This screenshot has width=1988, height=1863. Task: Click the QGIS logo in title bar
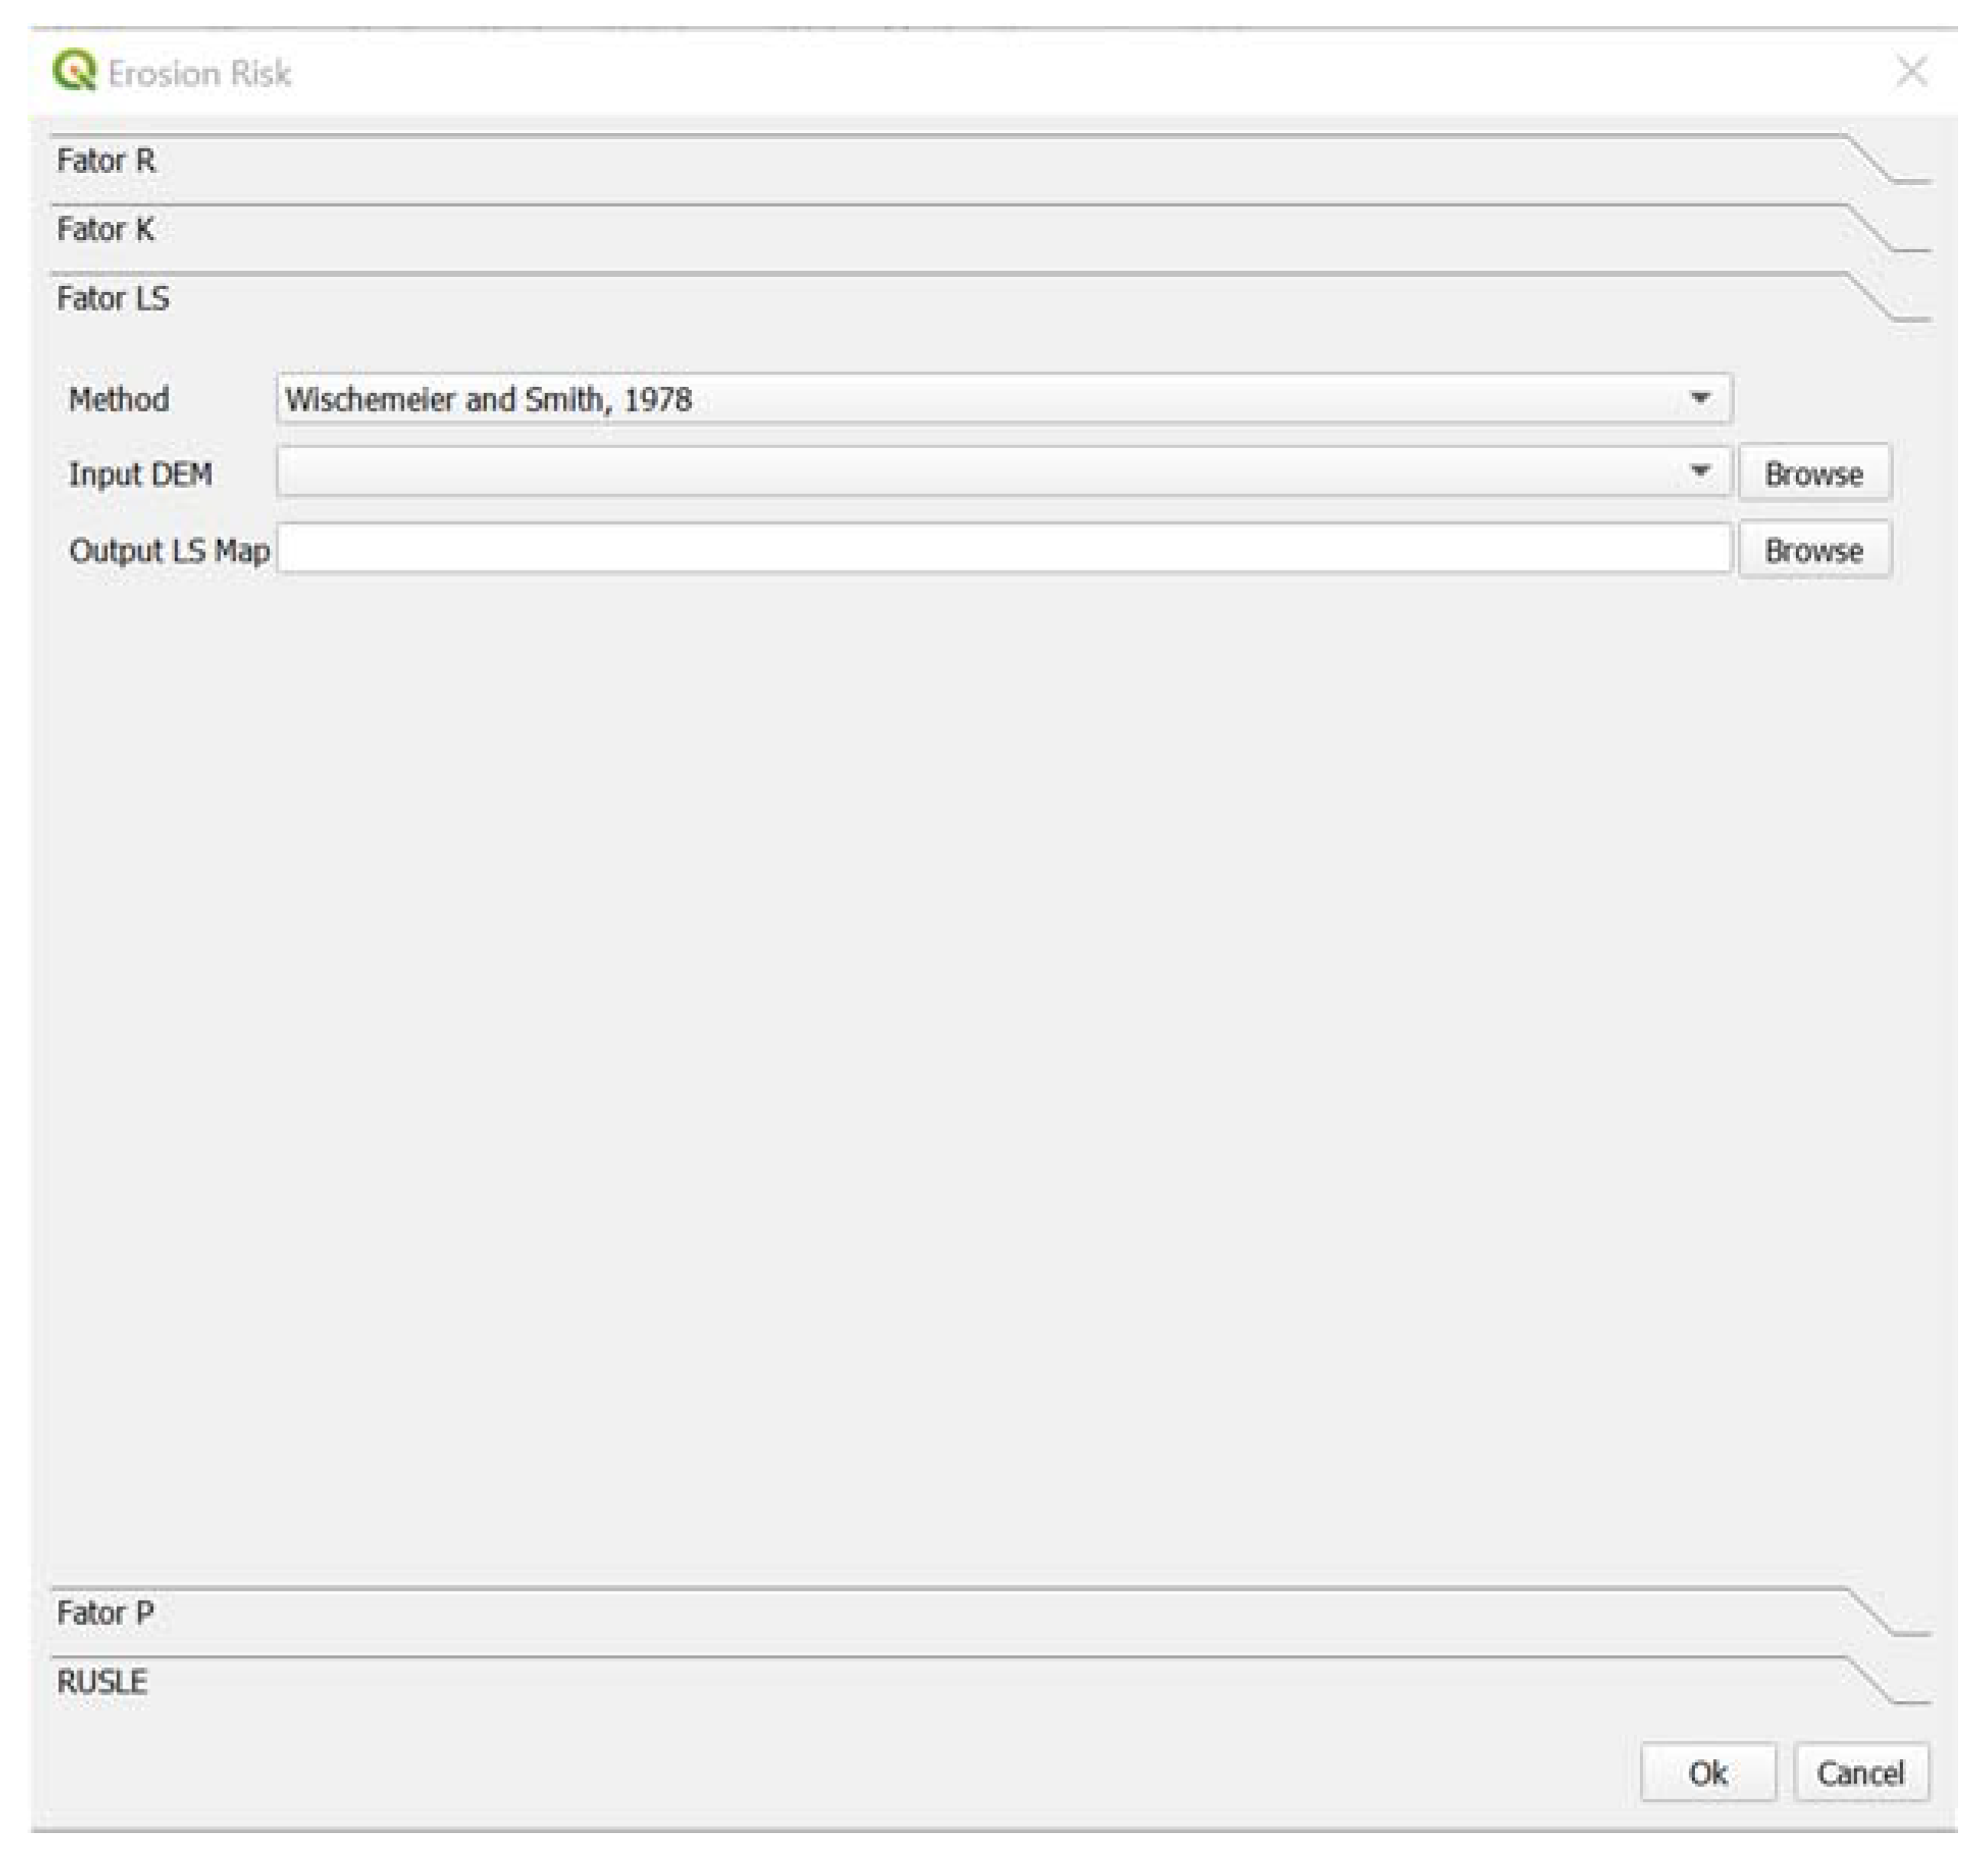(x=74, y=72)
